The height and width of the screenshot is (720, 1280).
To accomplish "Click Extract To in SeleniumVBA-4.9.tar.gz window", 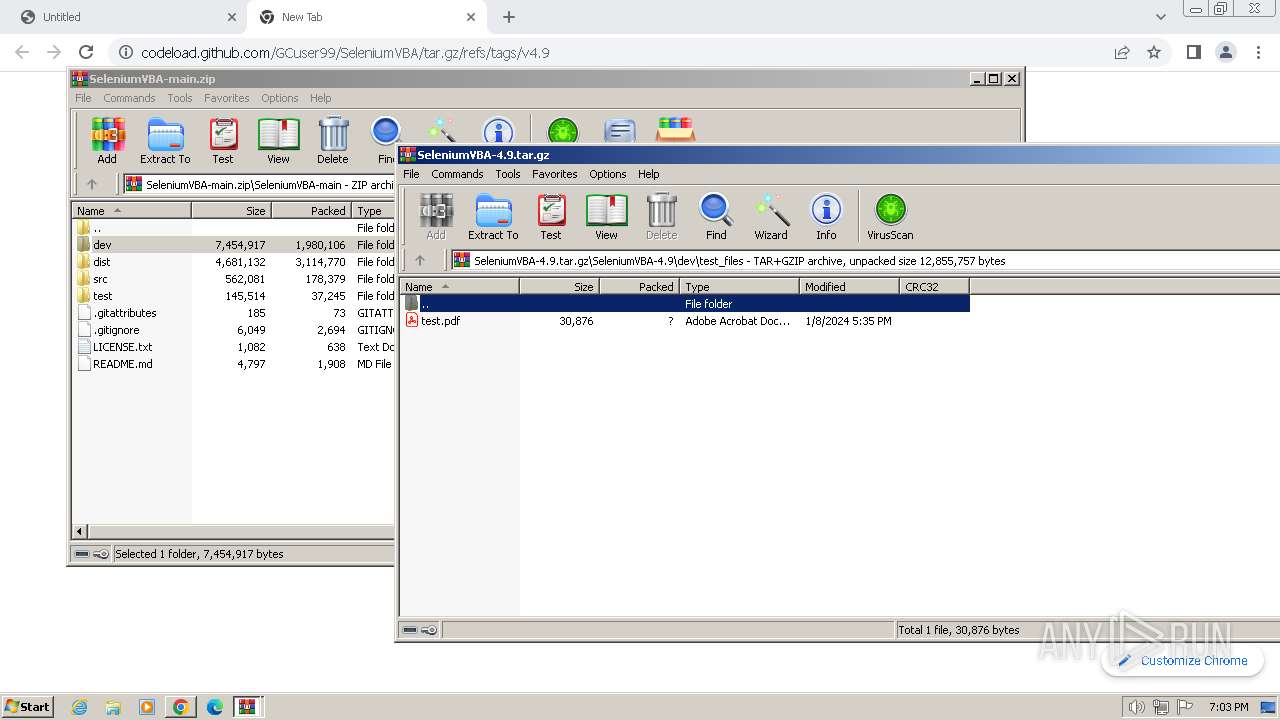I will click(x=493, y=217).
